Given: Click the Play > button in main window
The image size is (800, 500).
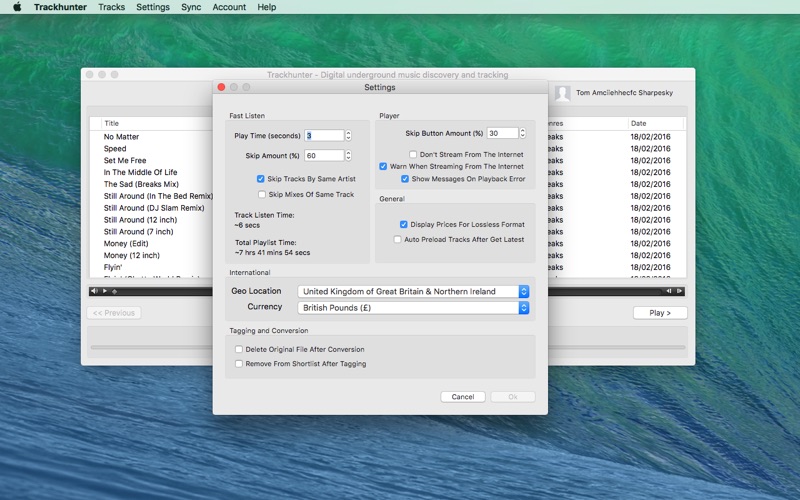Looking at the screenshot, I should 660,313.
